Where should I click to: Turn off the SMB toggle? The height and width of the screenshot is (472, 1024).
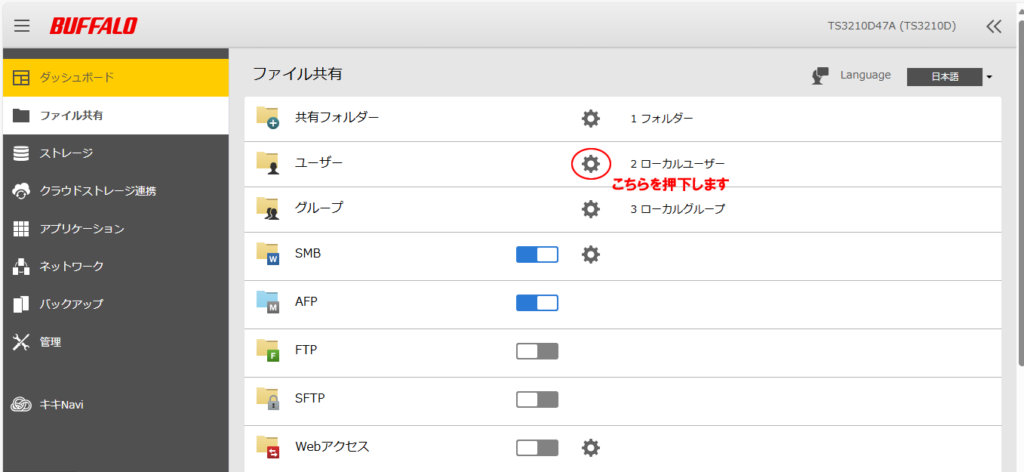pos(537,254)
